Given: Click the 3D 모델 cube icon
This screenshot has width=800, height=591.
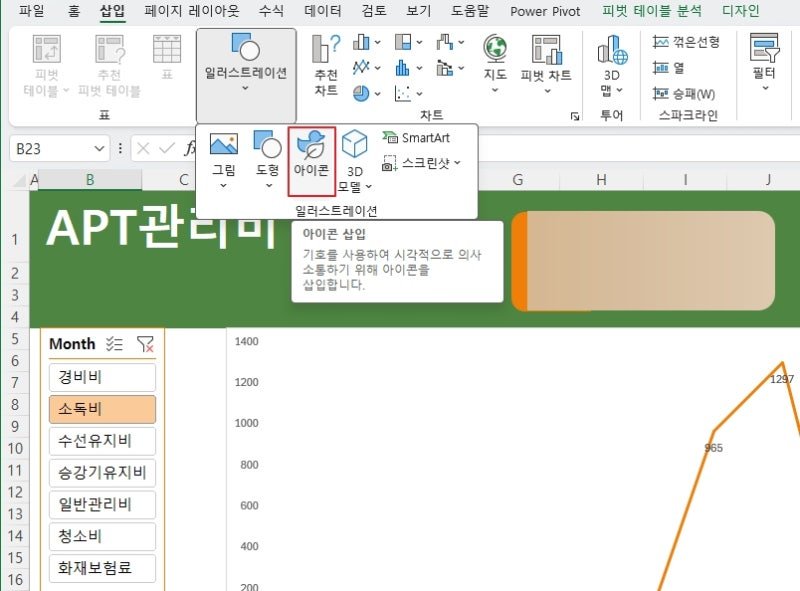Looking at the screenshot, I should [x=354, y=144].
